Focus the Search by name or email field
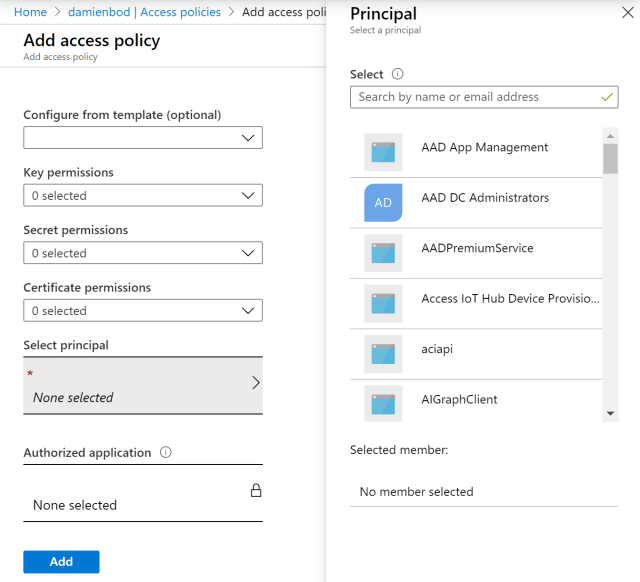Image resolution: width=640 pixels, height=582 pixels. click(475, 97)
